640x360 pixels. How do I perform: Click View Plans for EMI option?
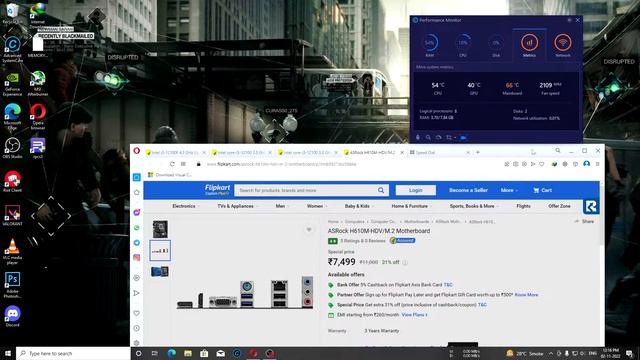[414, 315]
